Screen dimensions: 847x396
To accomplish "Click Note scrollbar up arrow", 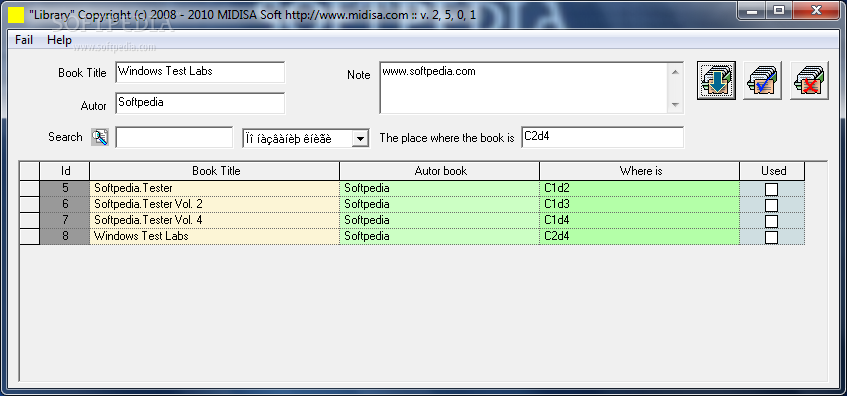I will (x=675, y=71).
